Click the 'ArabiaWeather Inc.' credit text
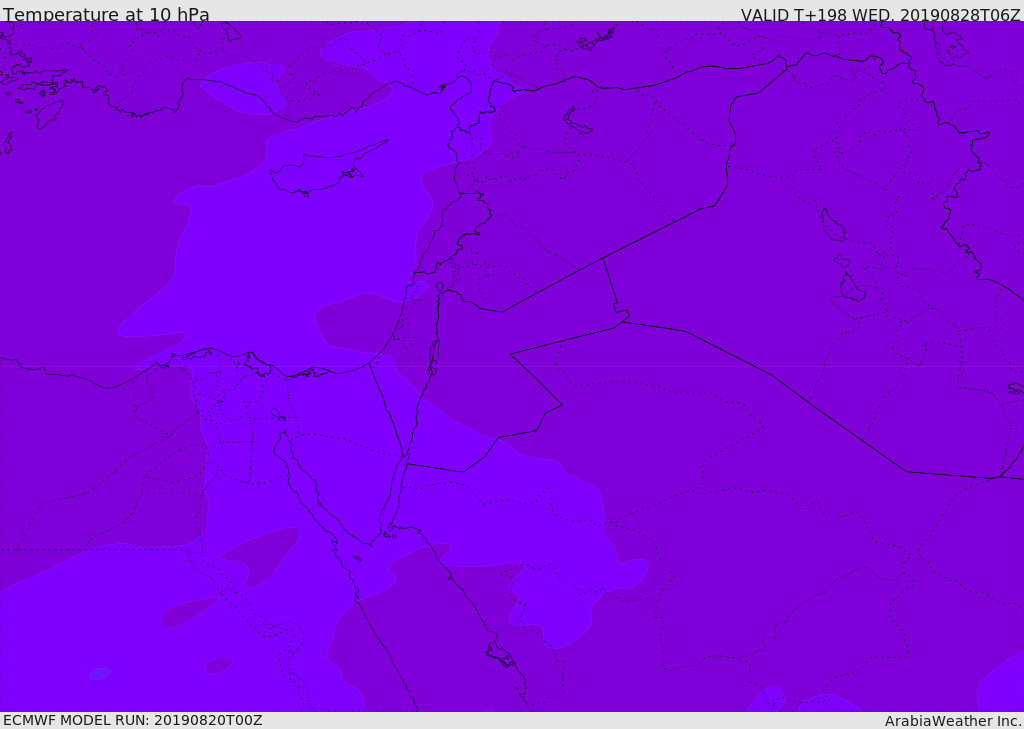The width and height of the screenshot is (1024, 729). [x=953, y=721]
